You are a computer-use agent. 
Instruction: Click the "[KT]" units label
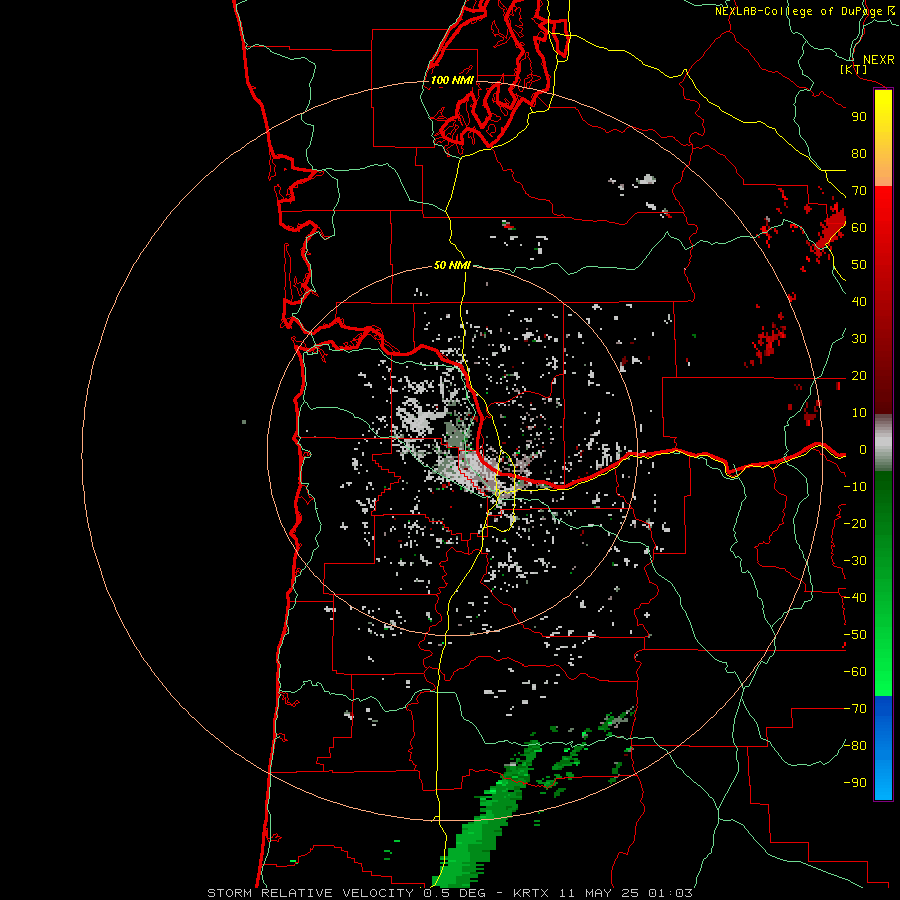pos(854,69)
